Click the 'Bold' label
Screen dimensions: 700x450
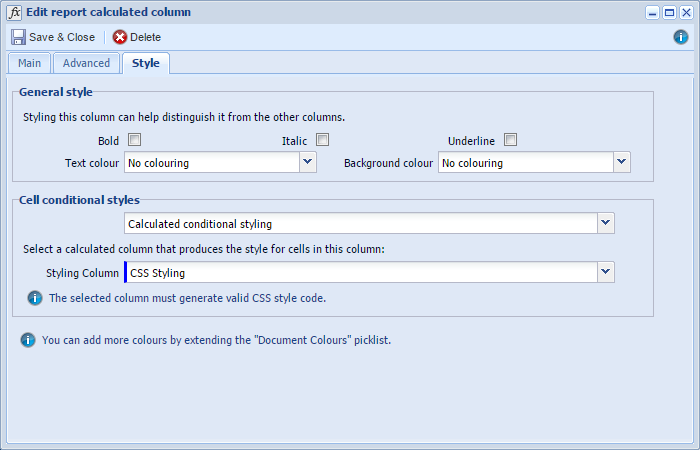click(x=108, y=141)
